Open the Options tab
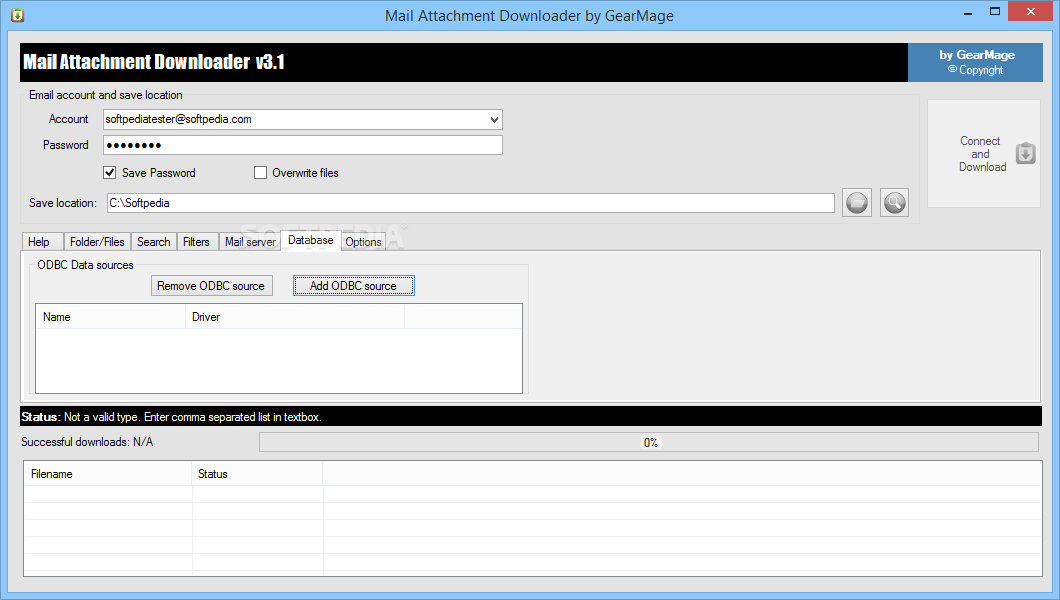This screenshot has width=1060, height=600. click(x=364, y=242)
